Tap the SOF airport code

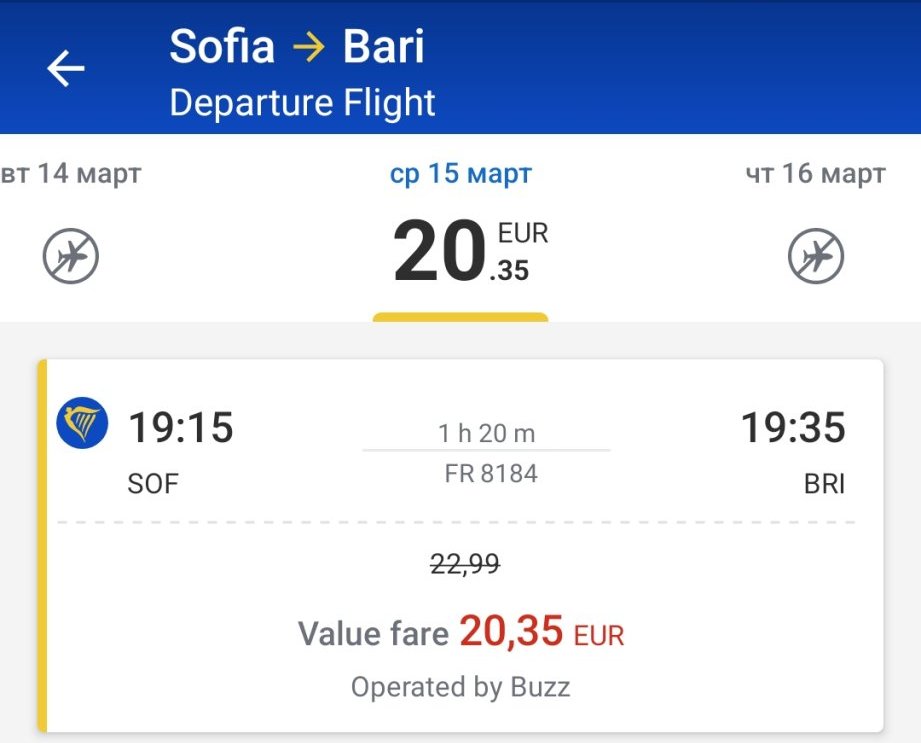(x=153, y=485)
